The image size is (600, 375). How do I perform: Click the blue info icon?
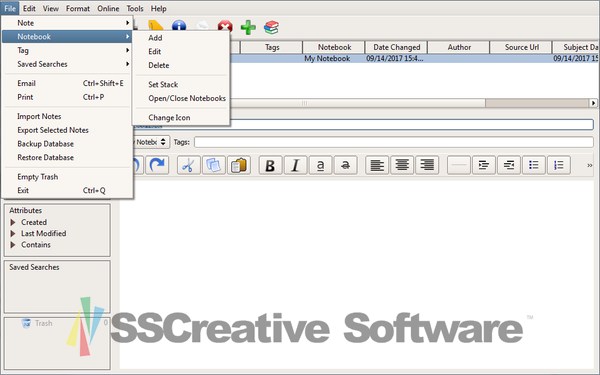(x=179, y=26)
